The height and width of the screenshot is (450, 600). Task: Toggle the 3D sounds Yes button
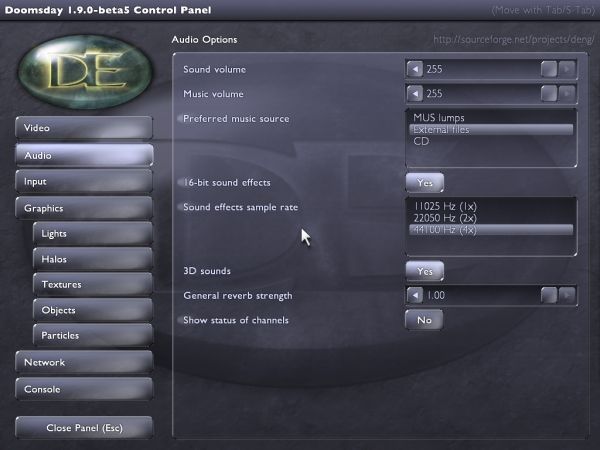(x=425, y=271)
